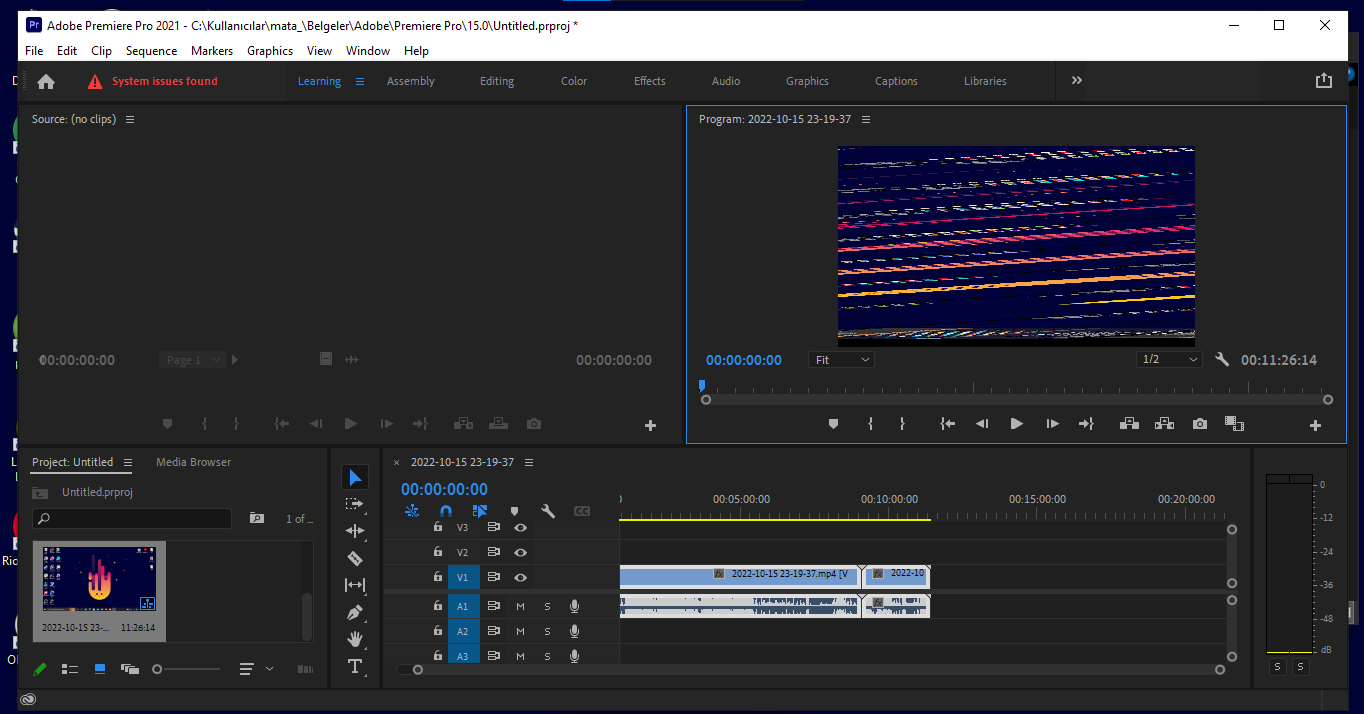Select the Hand tool

[x=355, y=639]
